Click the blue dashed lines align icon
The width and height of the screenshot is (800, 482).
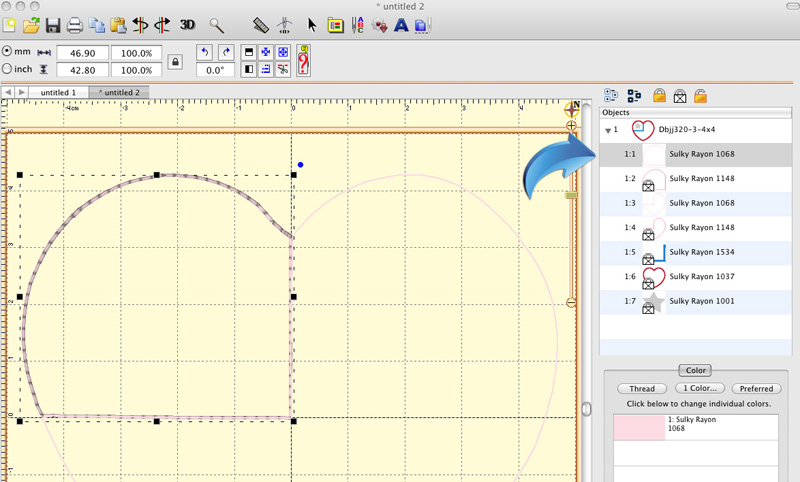pyautogui.click(x=266, y=69)
